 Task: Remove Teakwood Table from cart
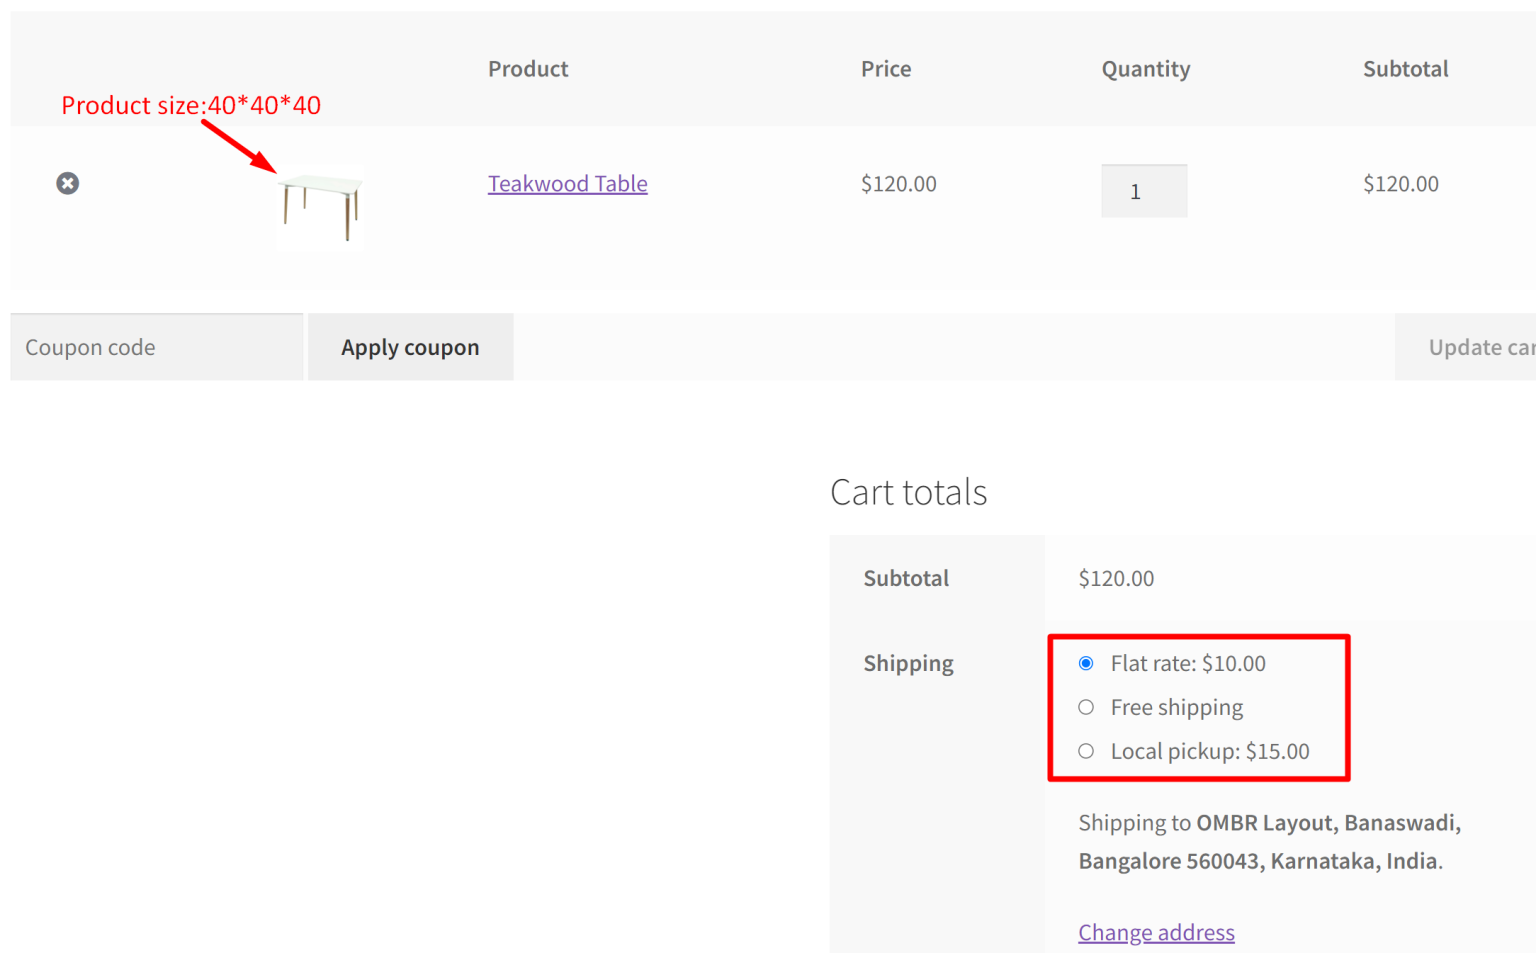[67, 183]
